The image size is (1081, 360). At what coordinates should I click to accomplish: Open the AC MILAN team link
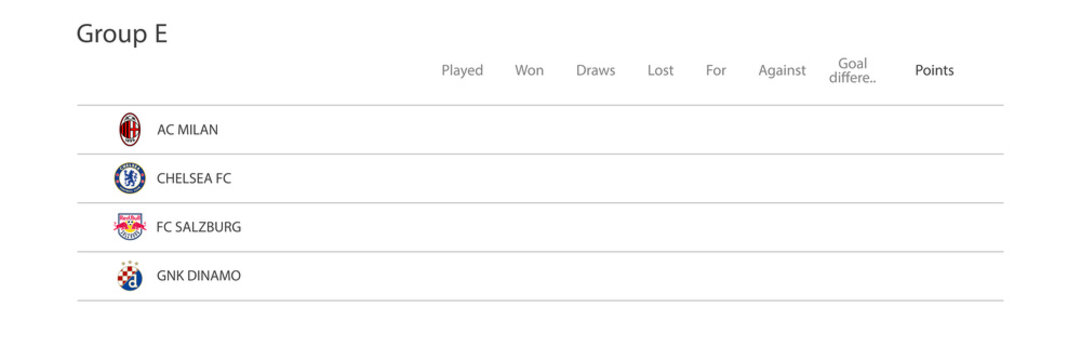(x=188, y=130)
